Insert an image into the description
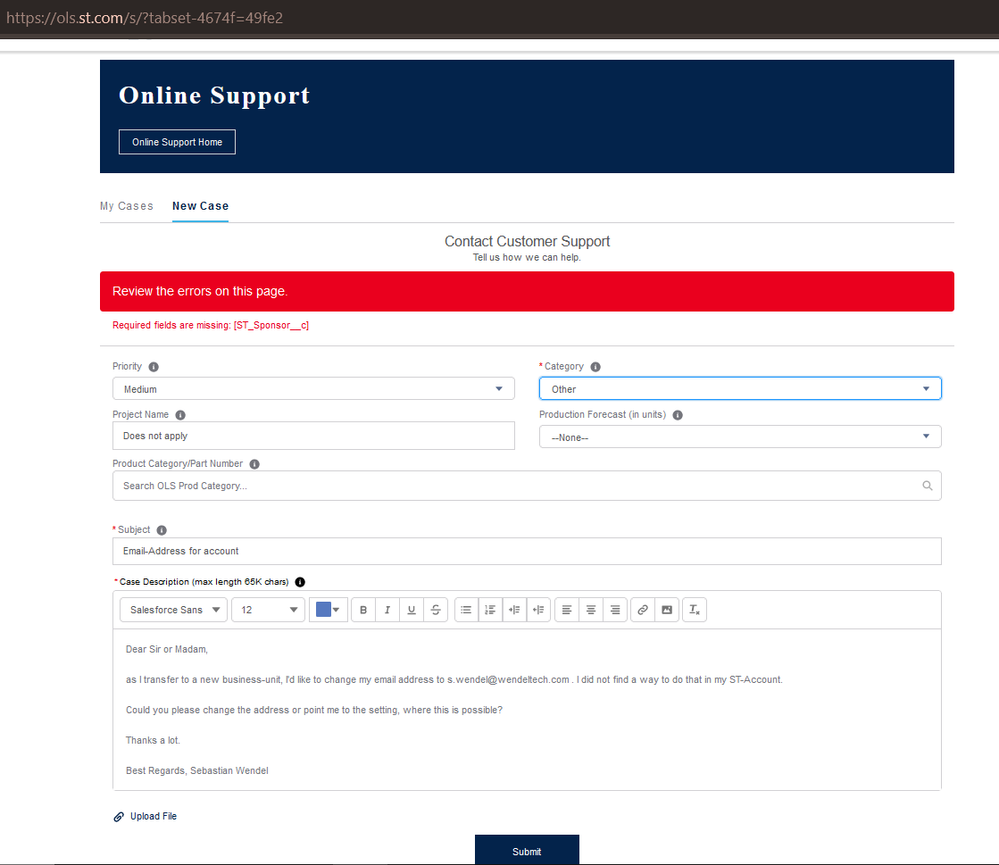Viewport: 999px width, 865px height. tap(667, 610)
